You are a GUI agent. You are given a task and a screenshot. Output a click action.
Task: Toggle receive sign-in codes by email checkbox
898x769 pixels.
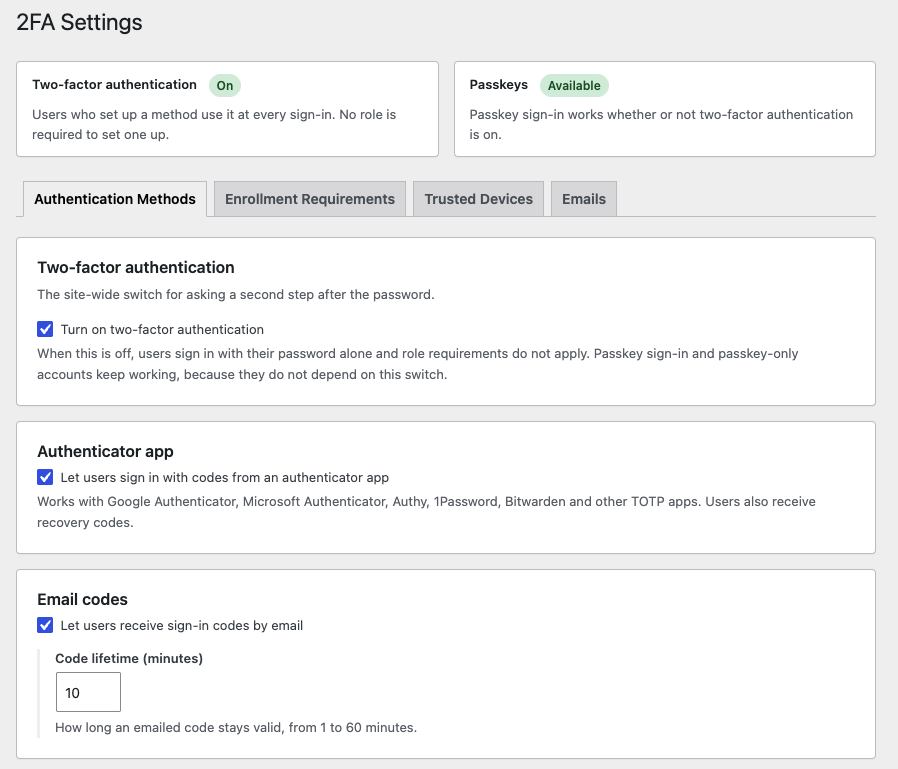coord(45,625)
